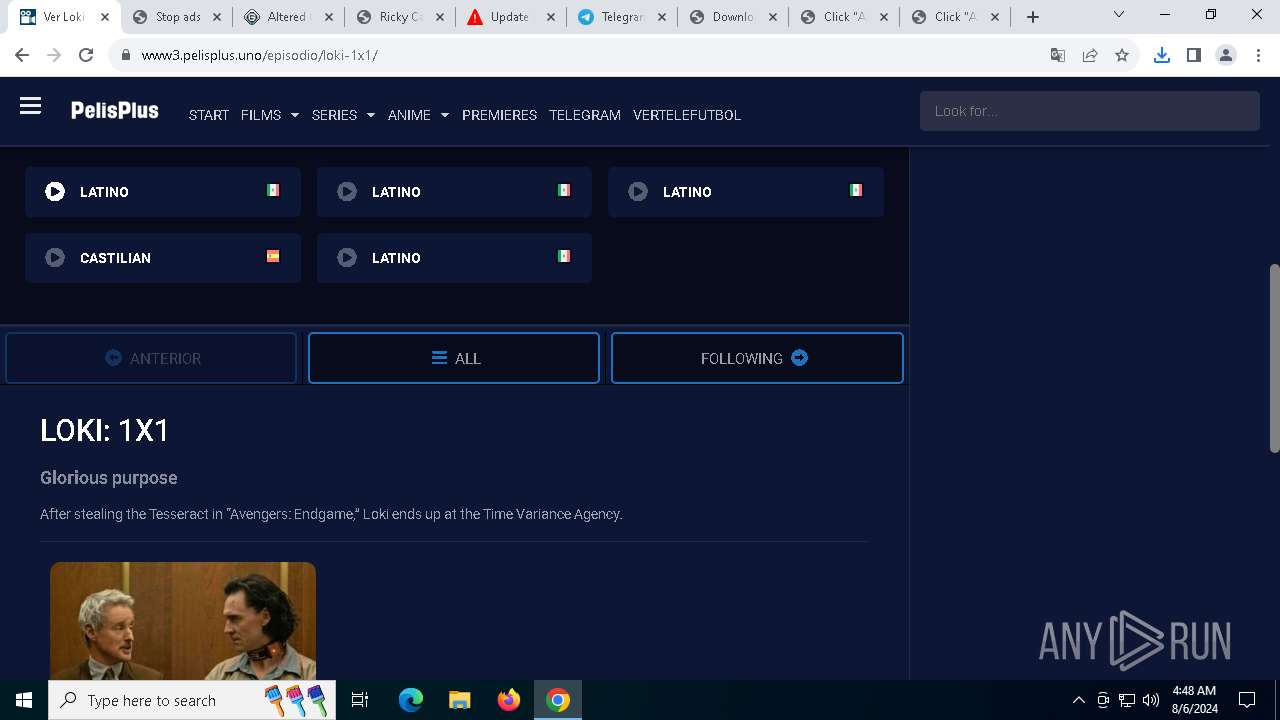Focus the 'Look for...' search field
The width and height of the screenshot is (1280, 720).
point(1089,111)
